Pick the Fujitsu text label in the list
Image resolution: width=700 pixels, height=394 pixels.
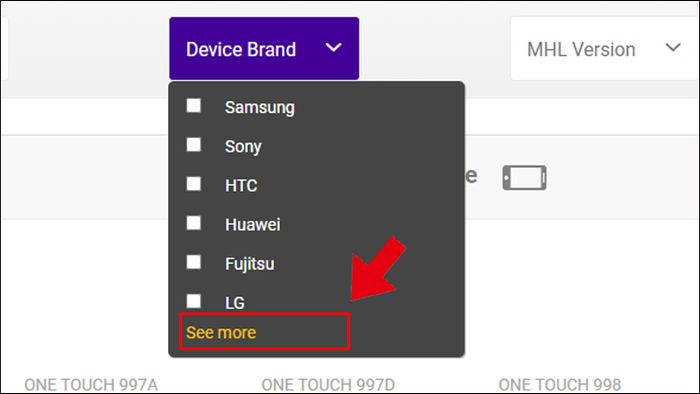pos(250,264)
